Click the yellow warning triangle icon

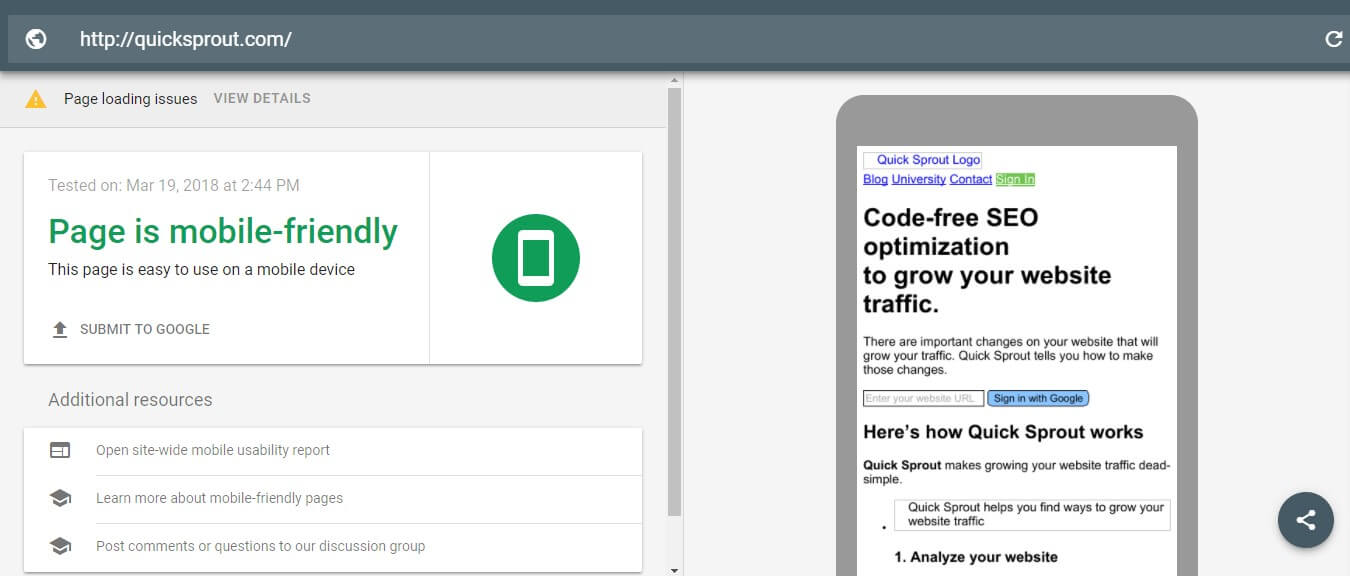[x=36, y=99]
